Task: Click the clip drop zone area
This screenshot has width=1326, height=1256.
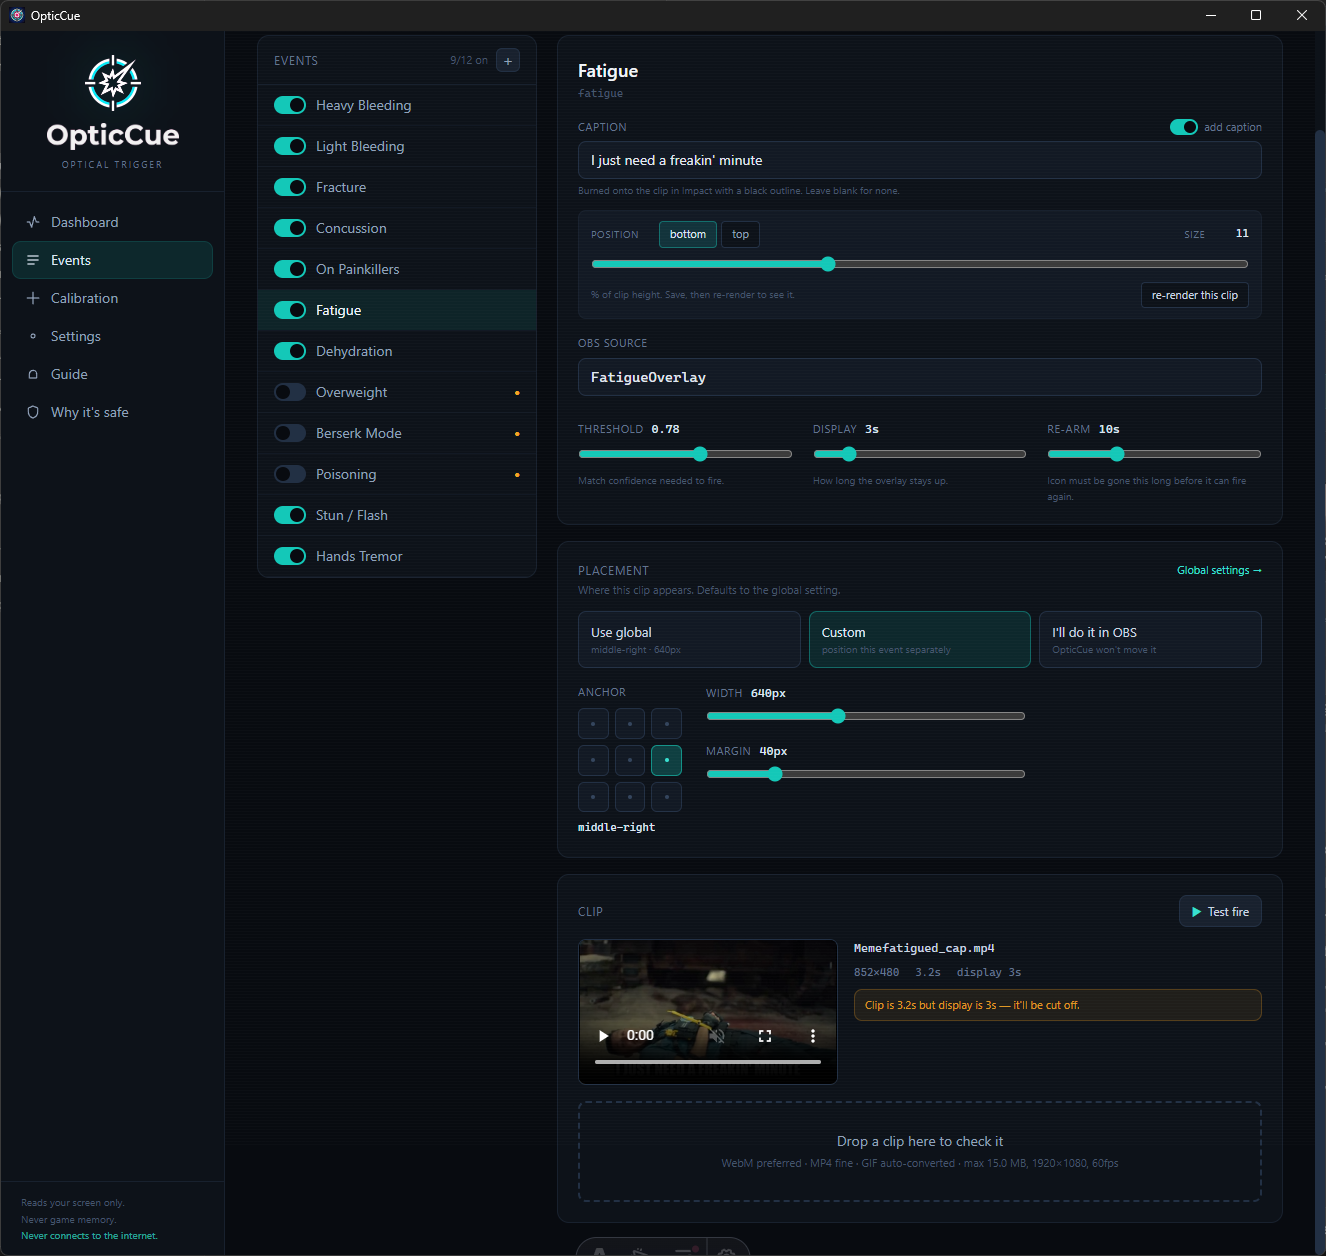Action: [919, 1152]
